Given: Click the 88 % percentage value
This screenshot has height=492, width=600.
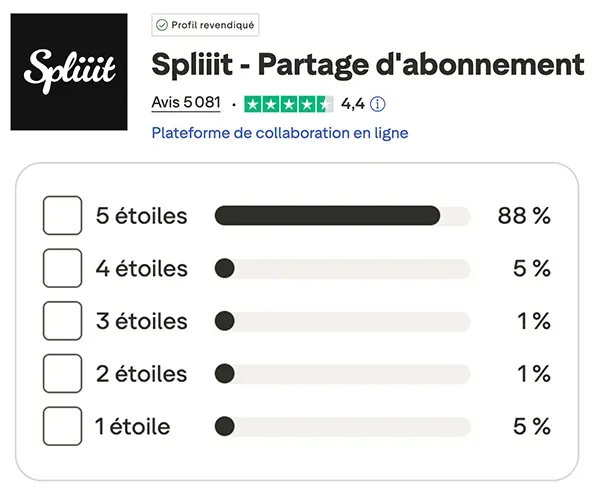Looking at the screenshot, I should [524, 216].
